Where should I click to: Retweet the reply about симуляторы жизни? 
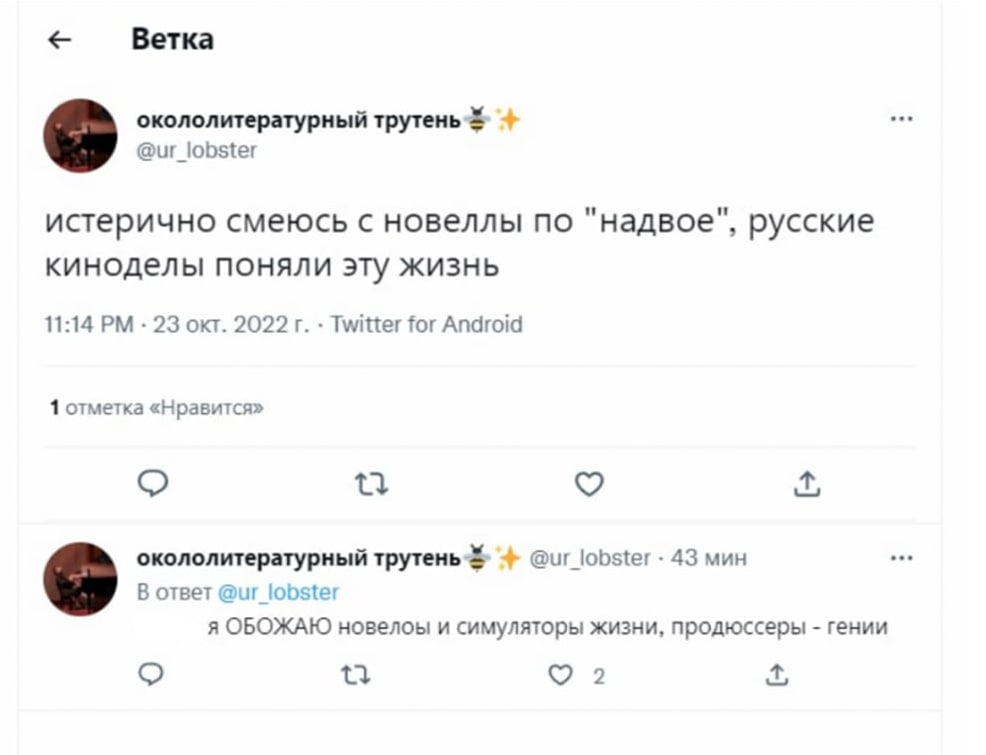coord(355,676)
